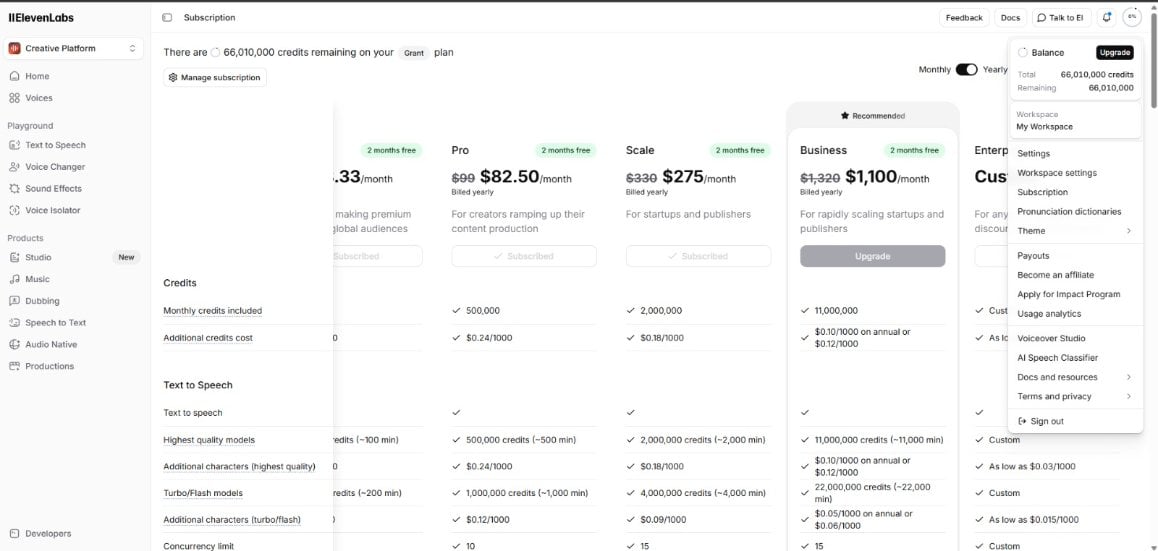Expand Docs and resources submenu

pyautogui.click(x=1075, y=377)
